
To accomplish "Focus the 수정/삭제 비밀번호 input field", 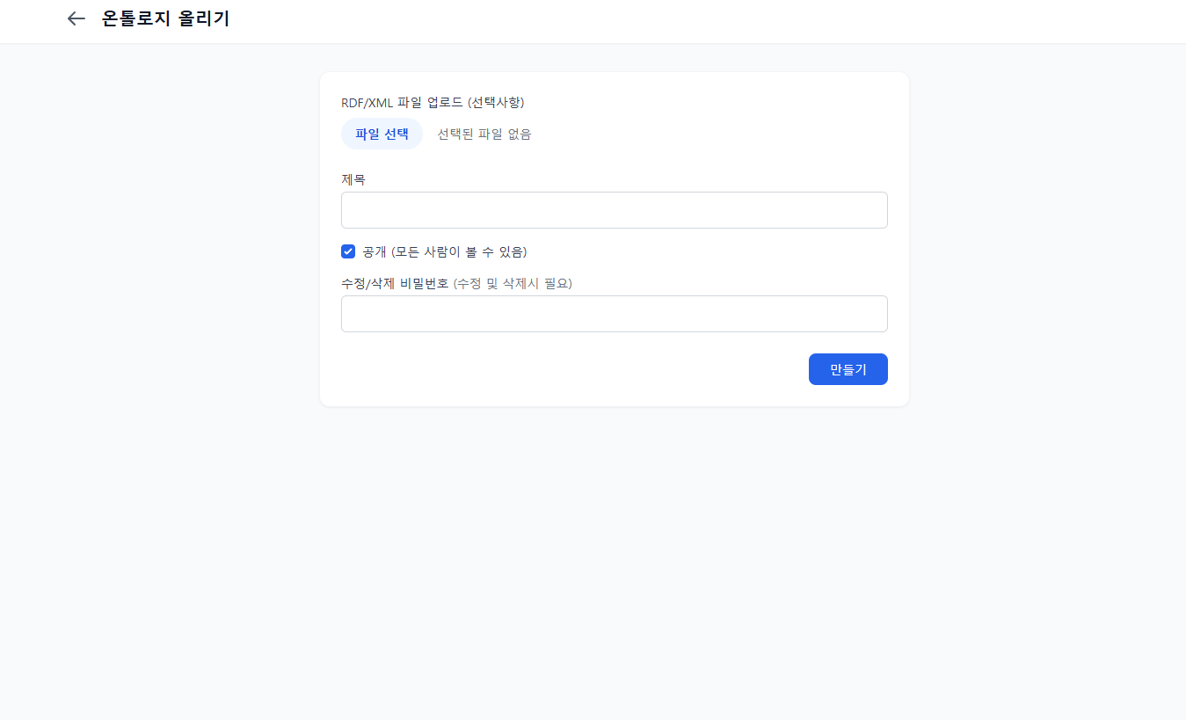I will [614, 314].
